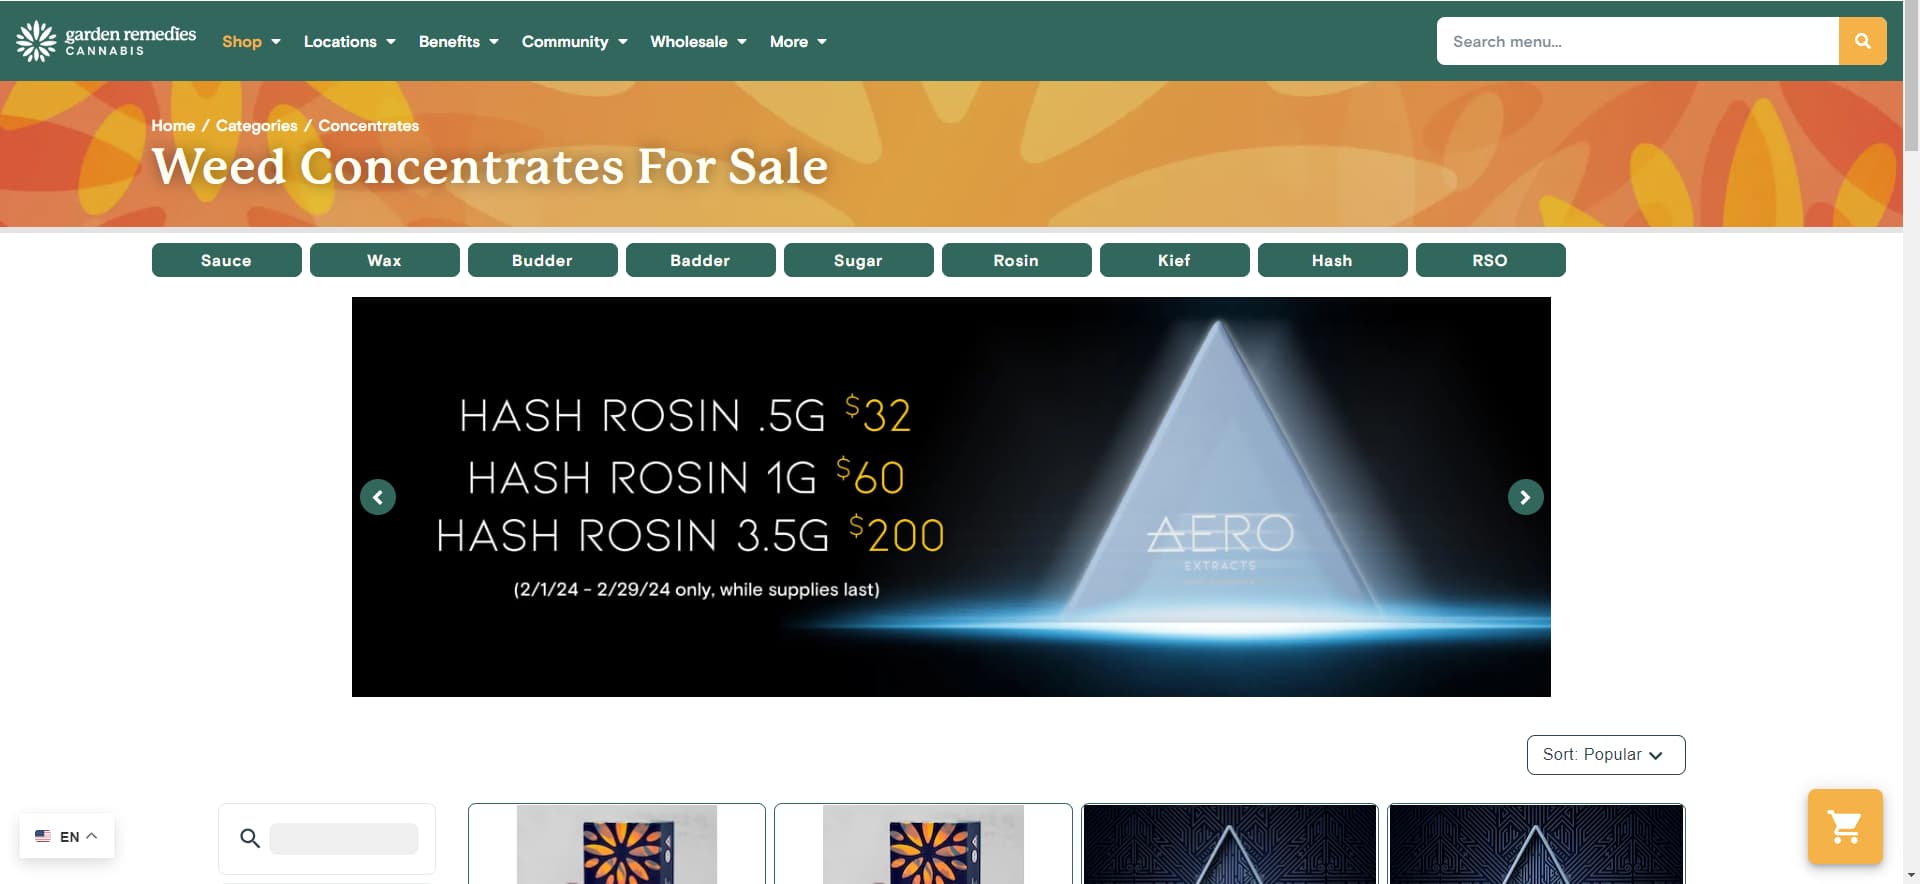1920x884 pixels.
Task: Open the More menu
Action: 798,42
